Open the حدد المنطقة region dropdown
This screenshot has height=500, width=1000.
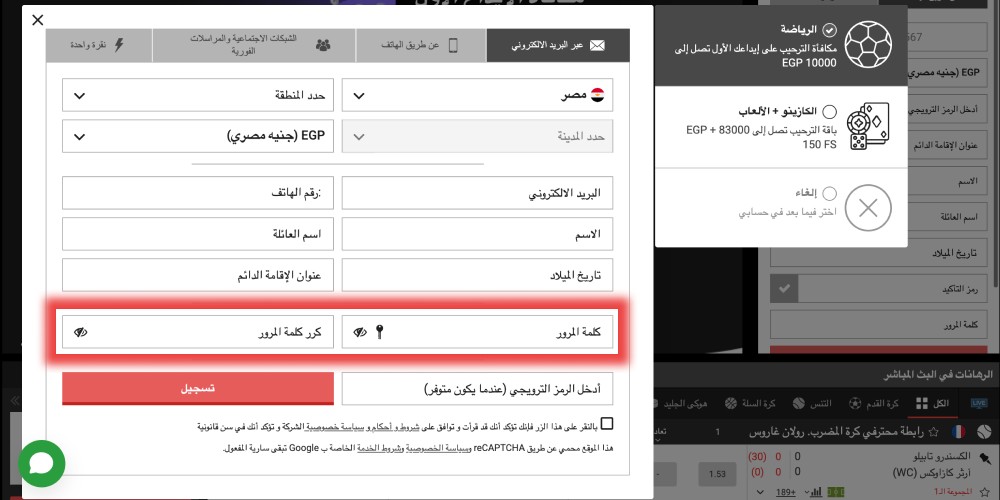198,96
